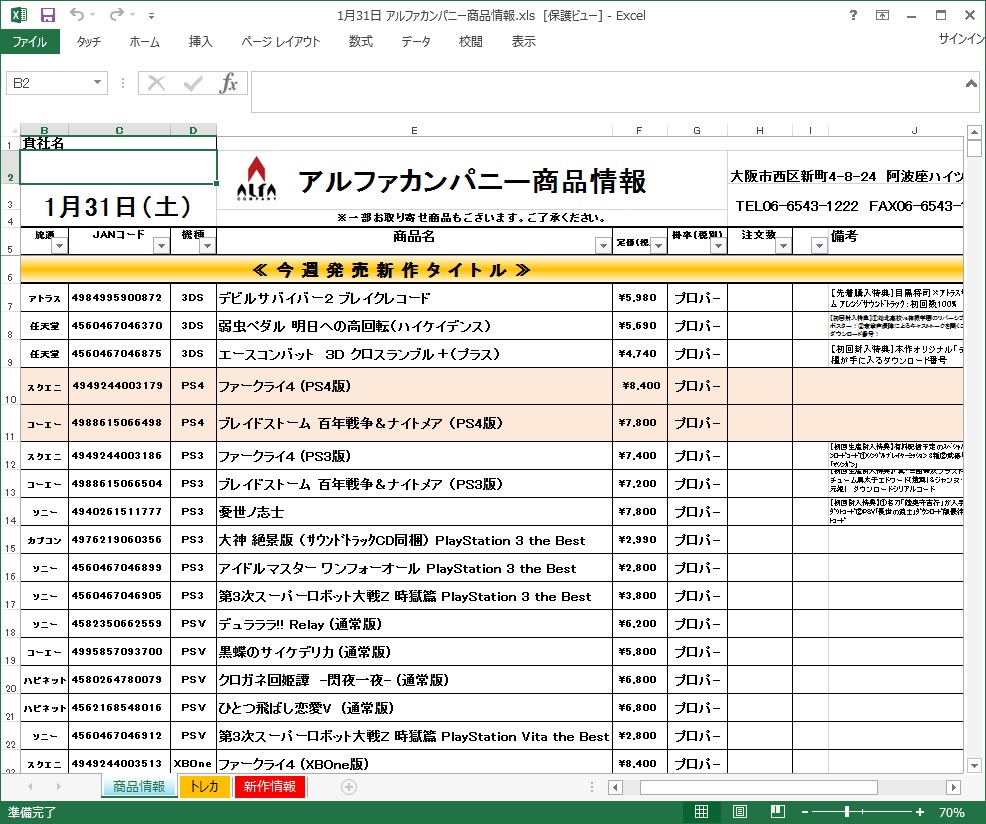Select the トレカ sheet tab
This screenshot has width=986, height=824.
[x=204, y=786]
